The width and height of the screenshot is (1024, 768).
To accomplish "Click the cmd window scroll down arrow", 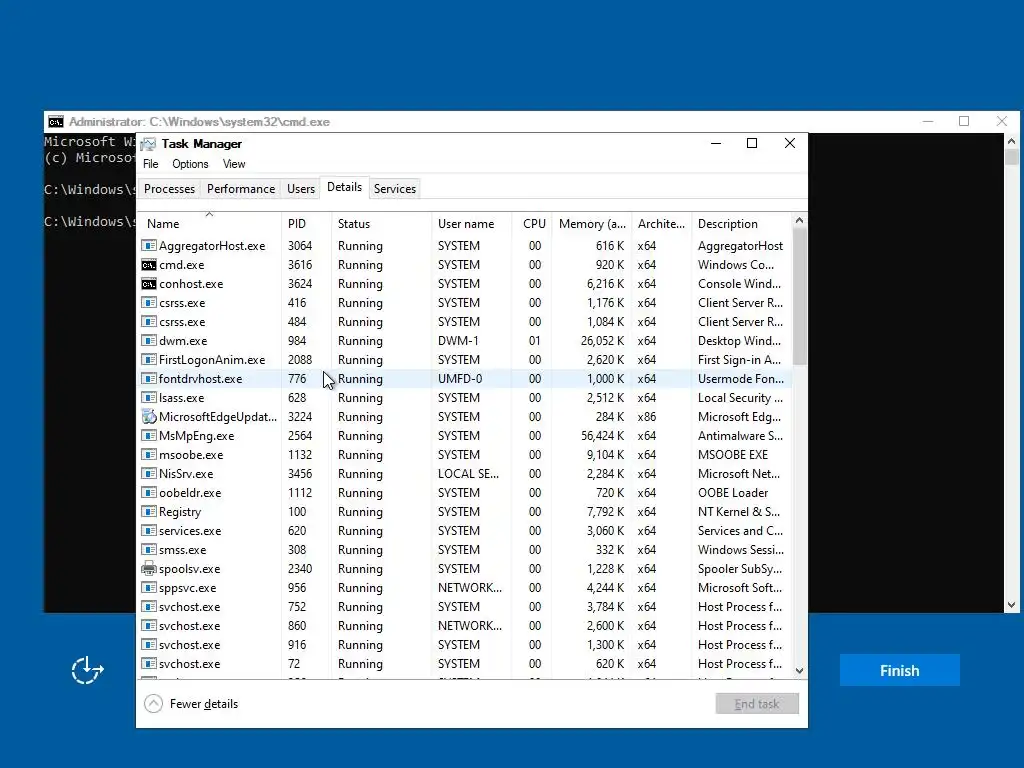I will click(x=1011, y=605).
